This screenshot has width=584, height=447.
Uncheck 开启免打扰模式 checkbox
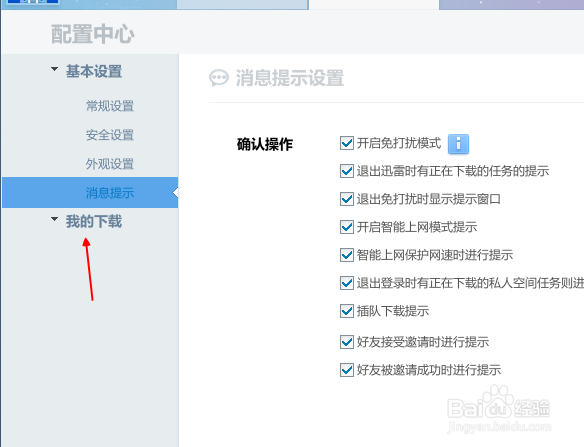347,143
